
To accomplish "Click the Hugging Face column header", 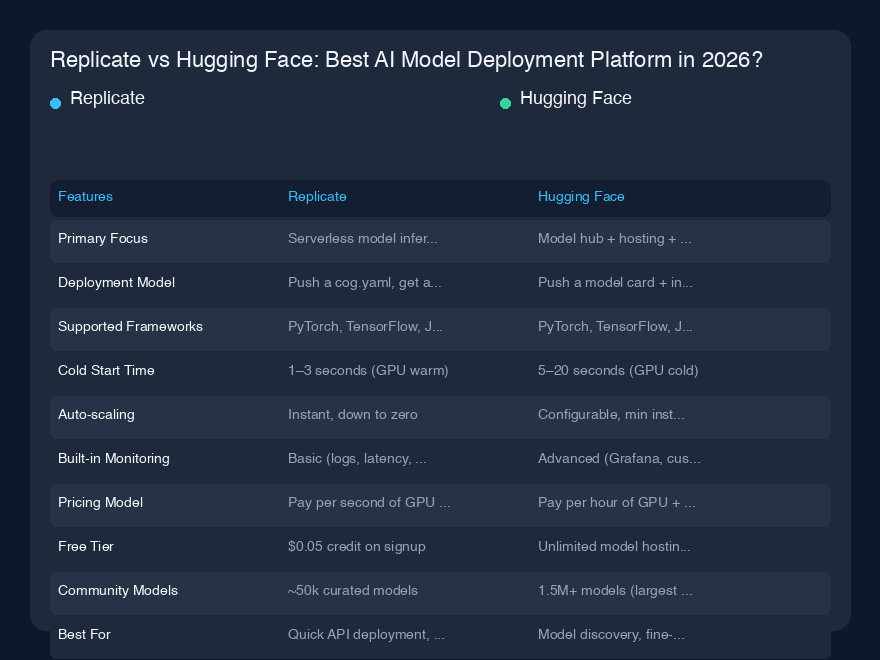I will tap(581, 196).
